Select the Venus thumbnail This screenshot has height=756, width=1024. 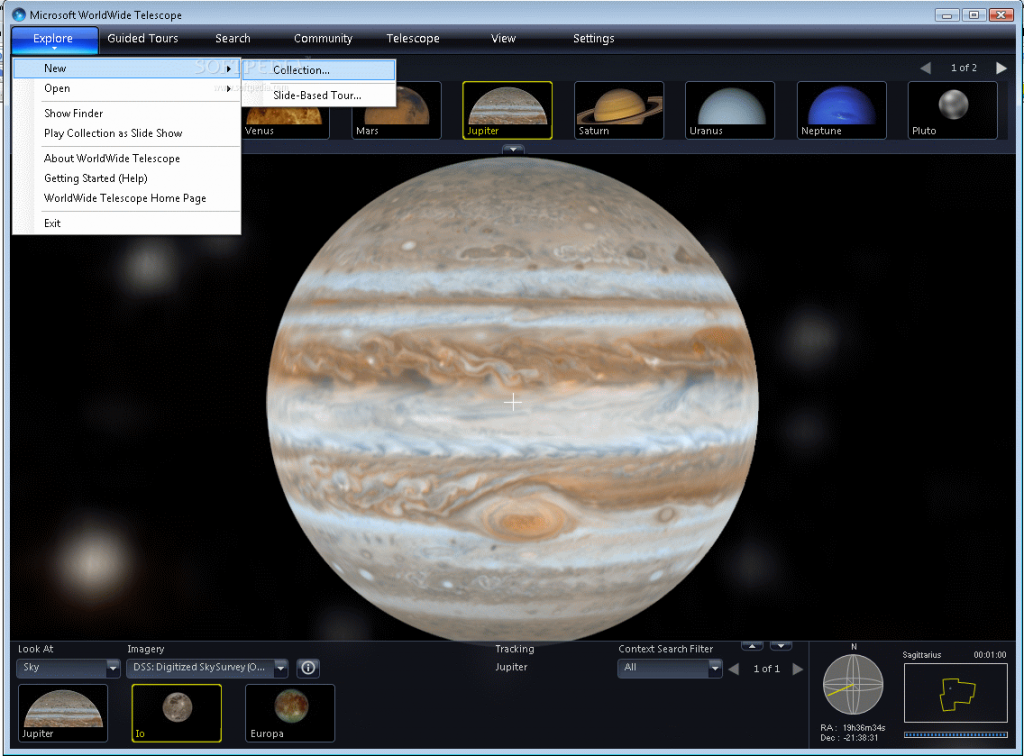[x=285, y=111]
